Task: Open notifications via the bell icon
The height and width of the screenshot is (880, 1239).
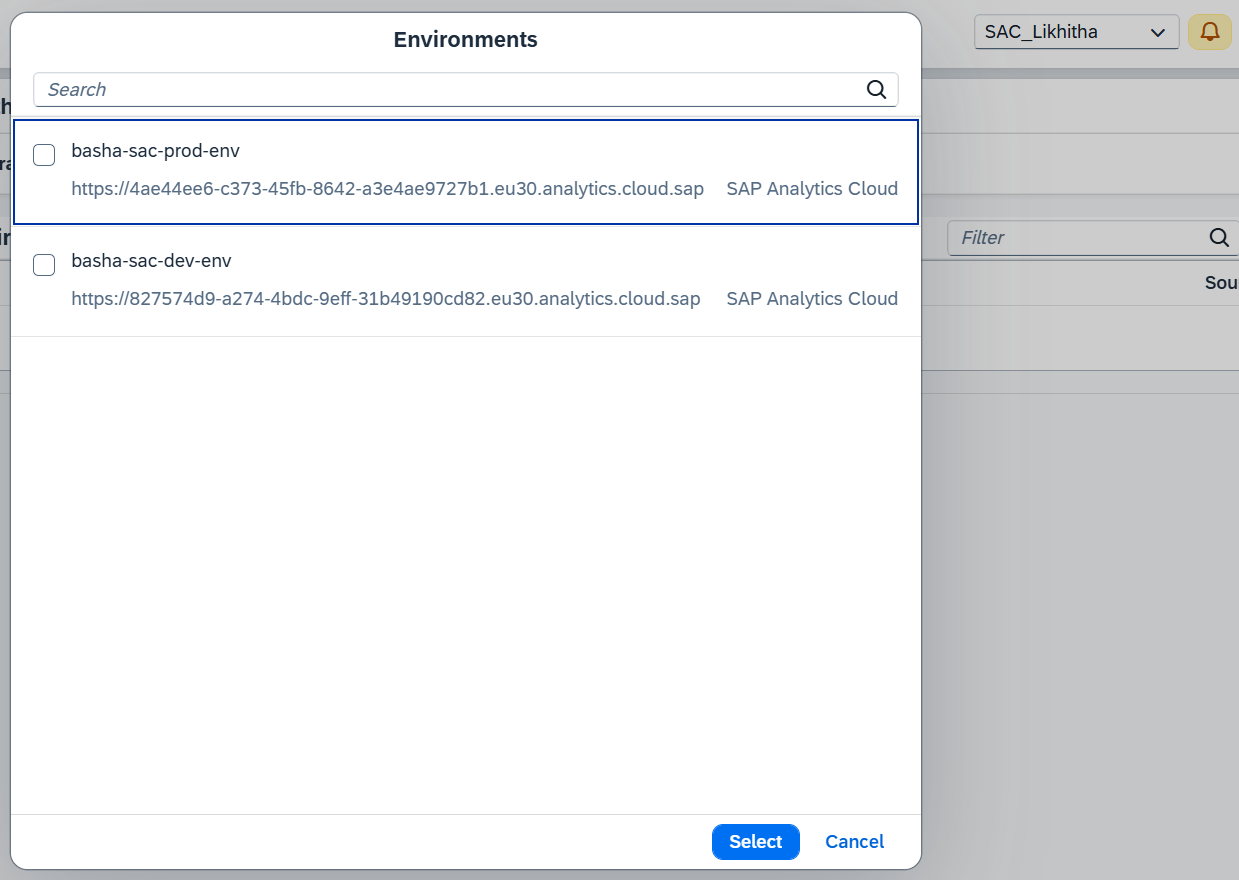Action: 1209,32
